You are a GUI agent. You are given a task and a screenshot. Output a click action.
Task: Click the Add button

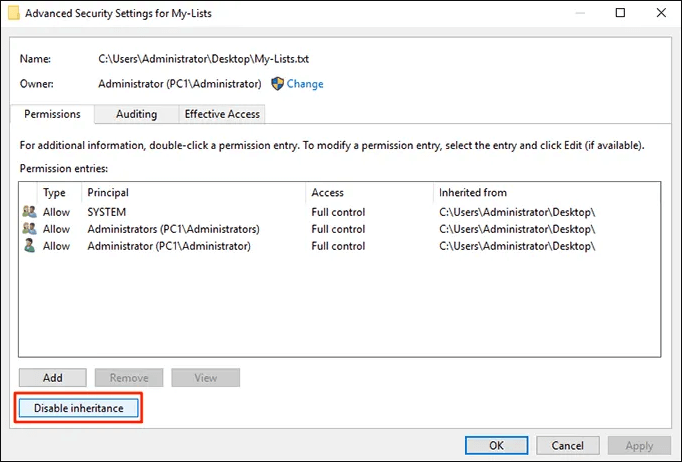click(x=53, y=378)
